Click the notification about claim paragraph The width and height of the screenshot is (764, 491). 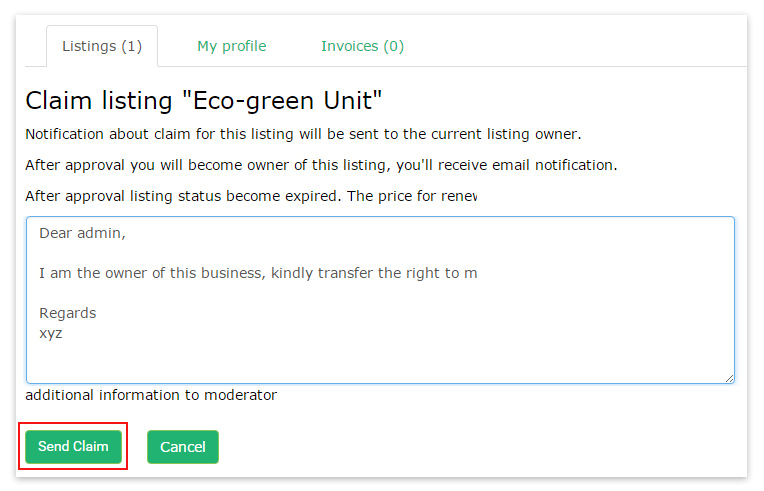point(302,134)
